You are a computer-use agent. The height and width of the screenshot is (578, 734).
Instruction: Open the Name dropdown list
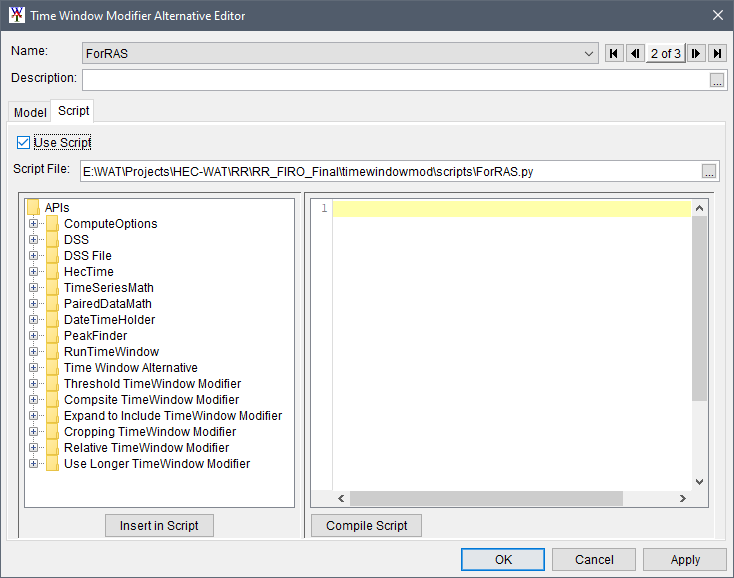[589, 53]
